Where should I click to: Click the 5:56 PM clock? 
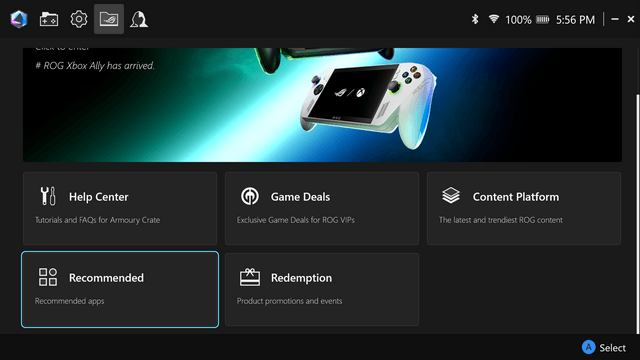[x=575, y=20]
